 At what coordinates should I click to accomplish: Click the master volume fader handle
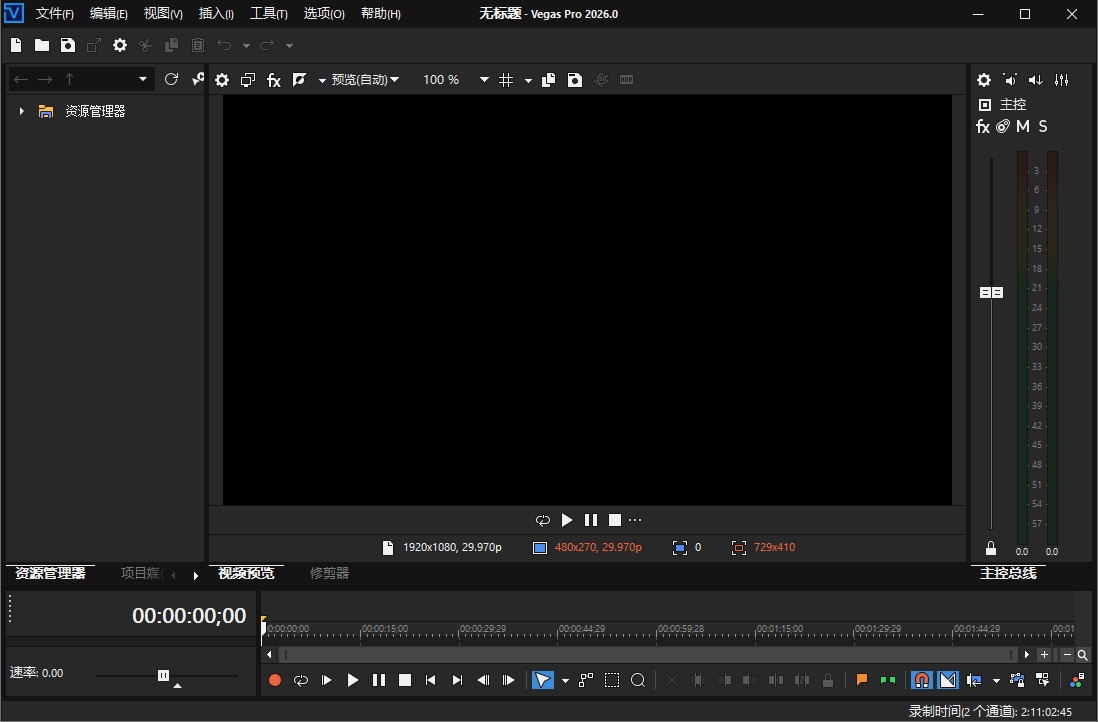[x=991, y=292]
